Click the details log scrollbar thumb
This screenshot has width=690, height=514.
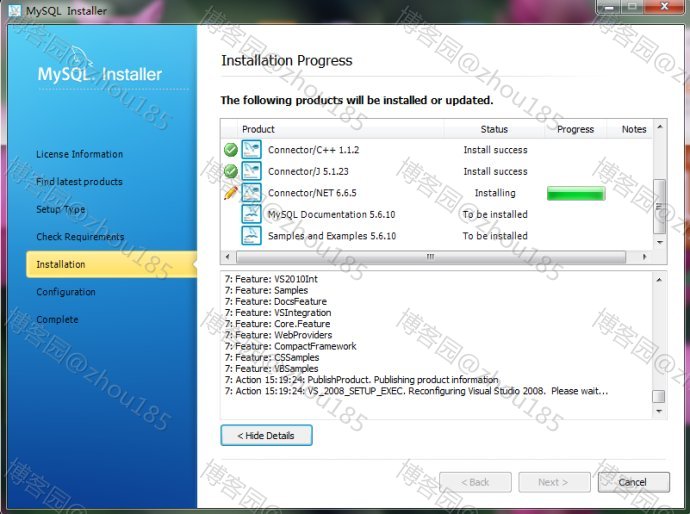coord(659,396)
